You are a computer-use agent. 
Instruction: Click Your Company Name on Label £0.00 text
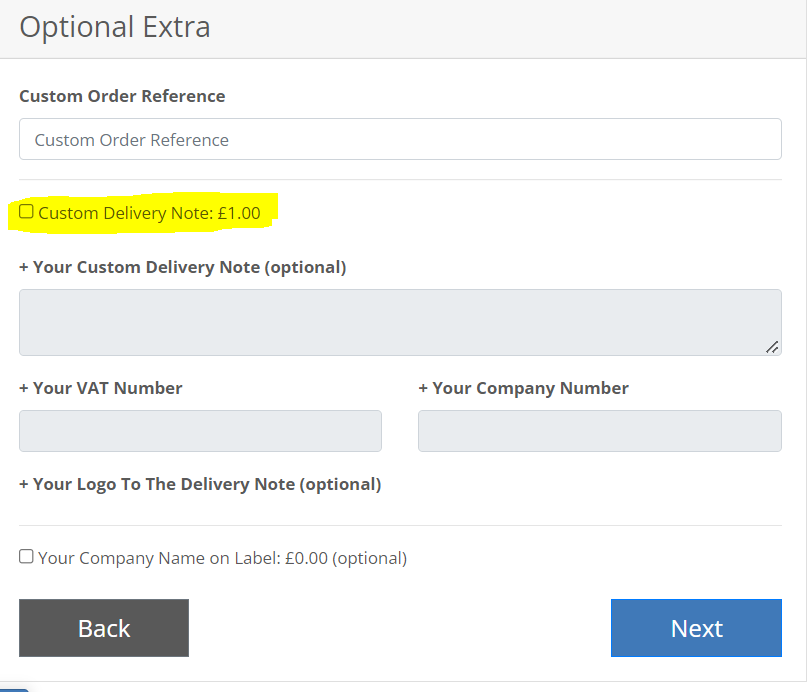point(222,558)
